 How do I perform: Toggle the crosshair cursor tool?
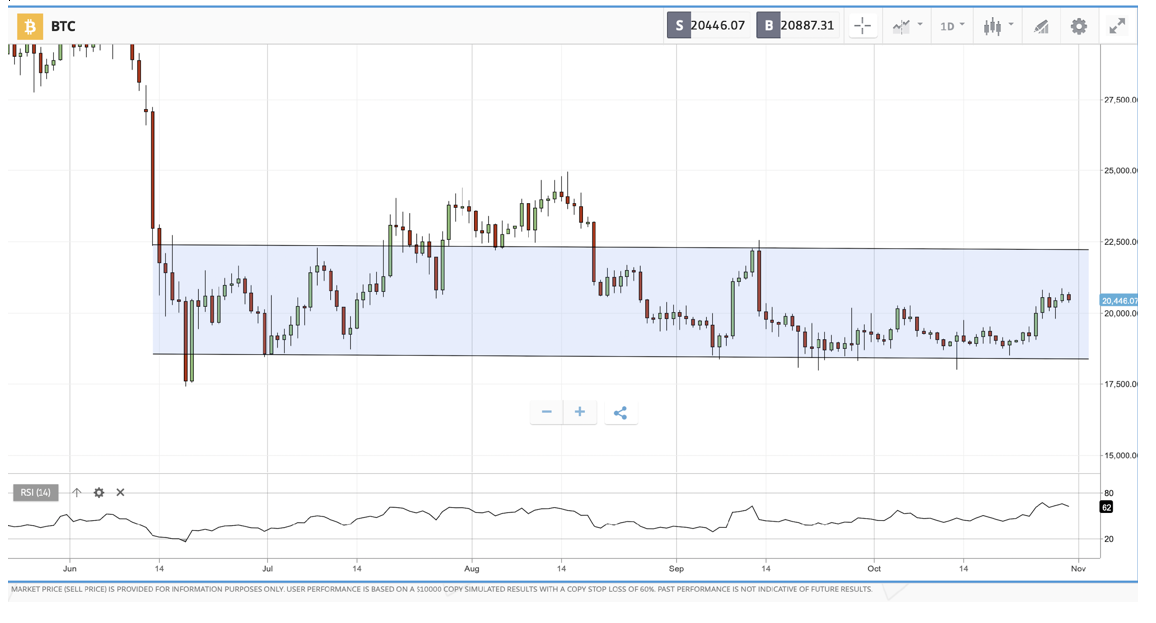point(863,26)
